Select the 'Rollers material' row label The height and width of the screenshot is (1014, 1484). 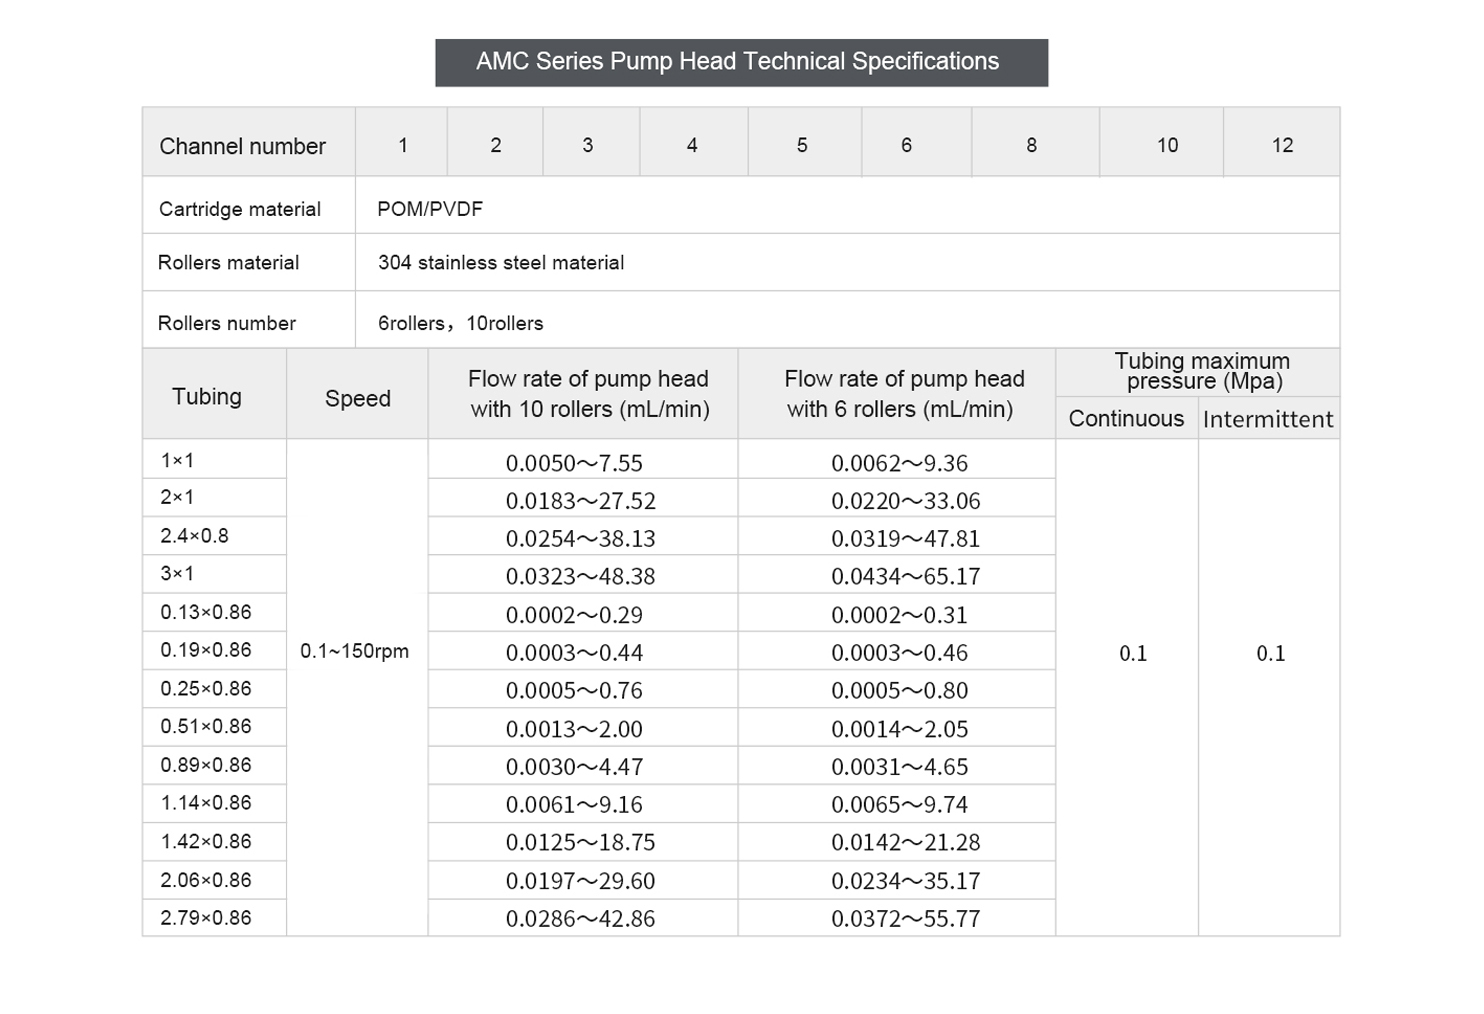(x=228, y=262)
